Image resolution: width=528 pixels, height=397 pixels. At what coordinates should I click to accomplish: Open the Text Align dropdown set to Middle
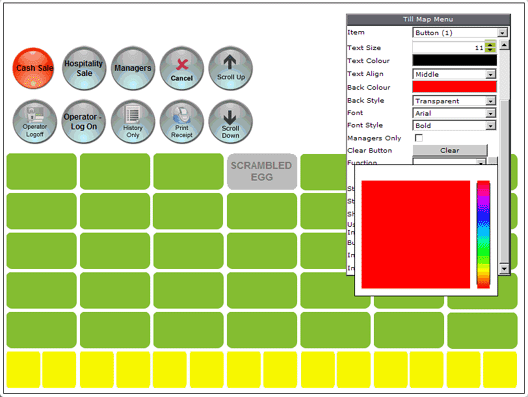tap(454, 74)
